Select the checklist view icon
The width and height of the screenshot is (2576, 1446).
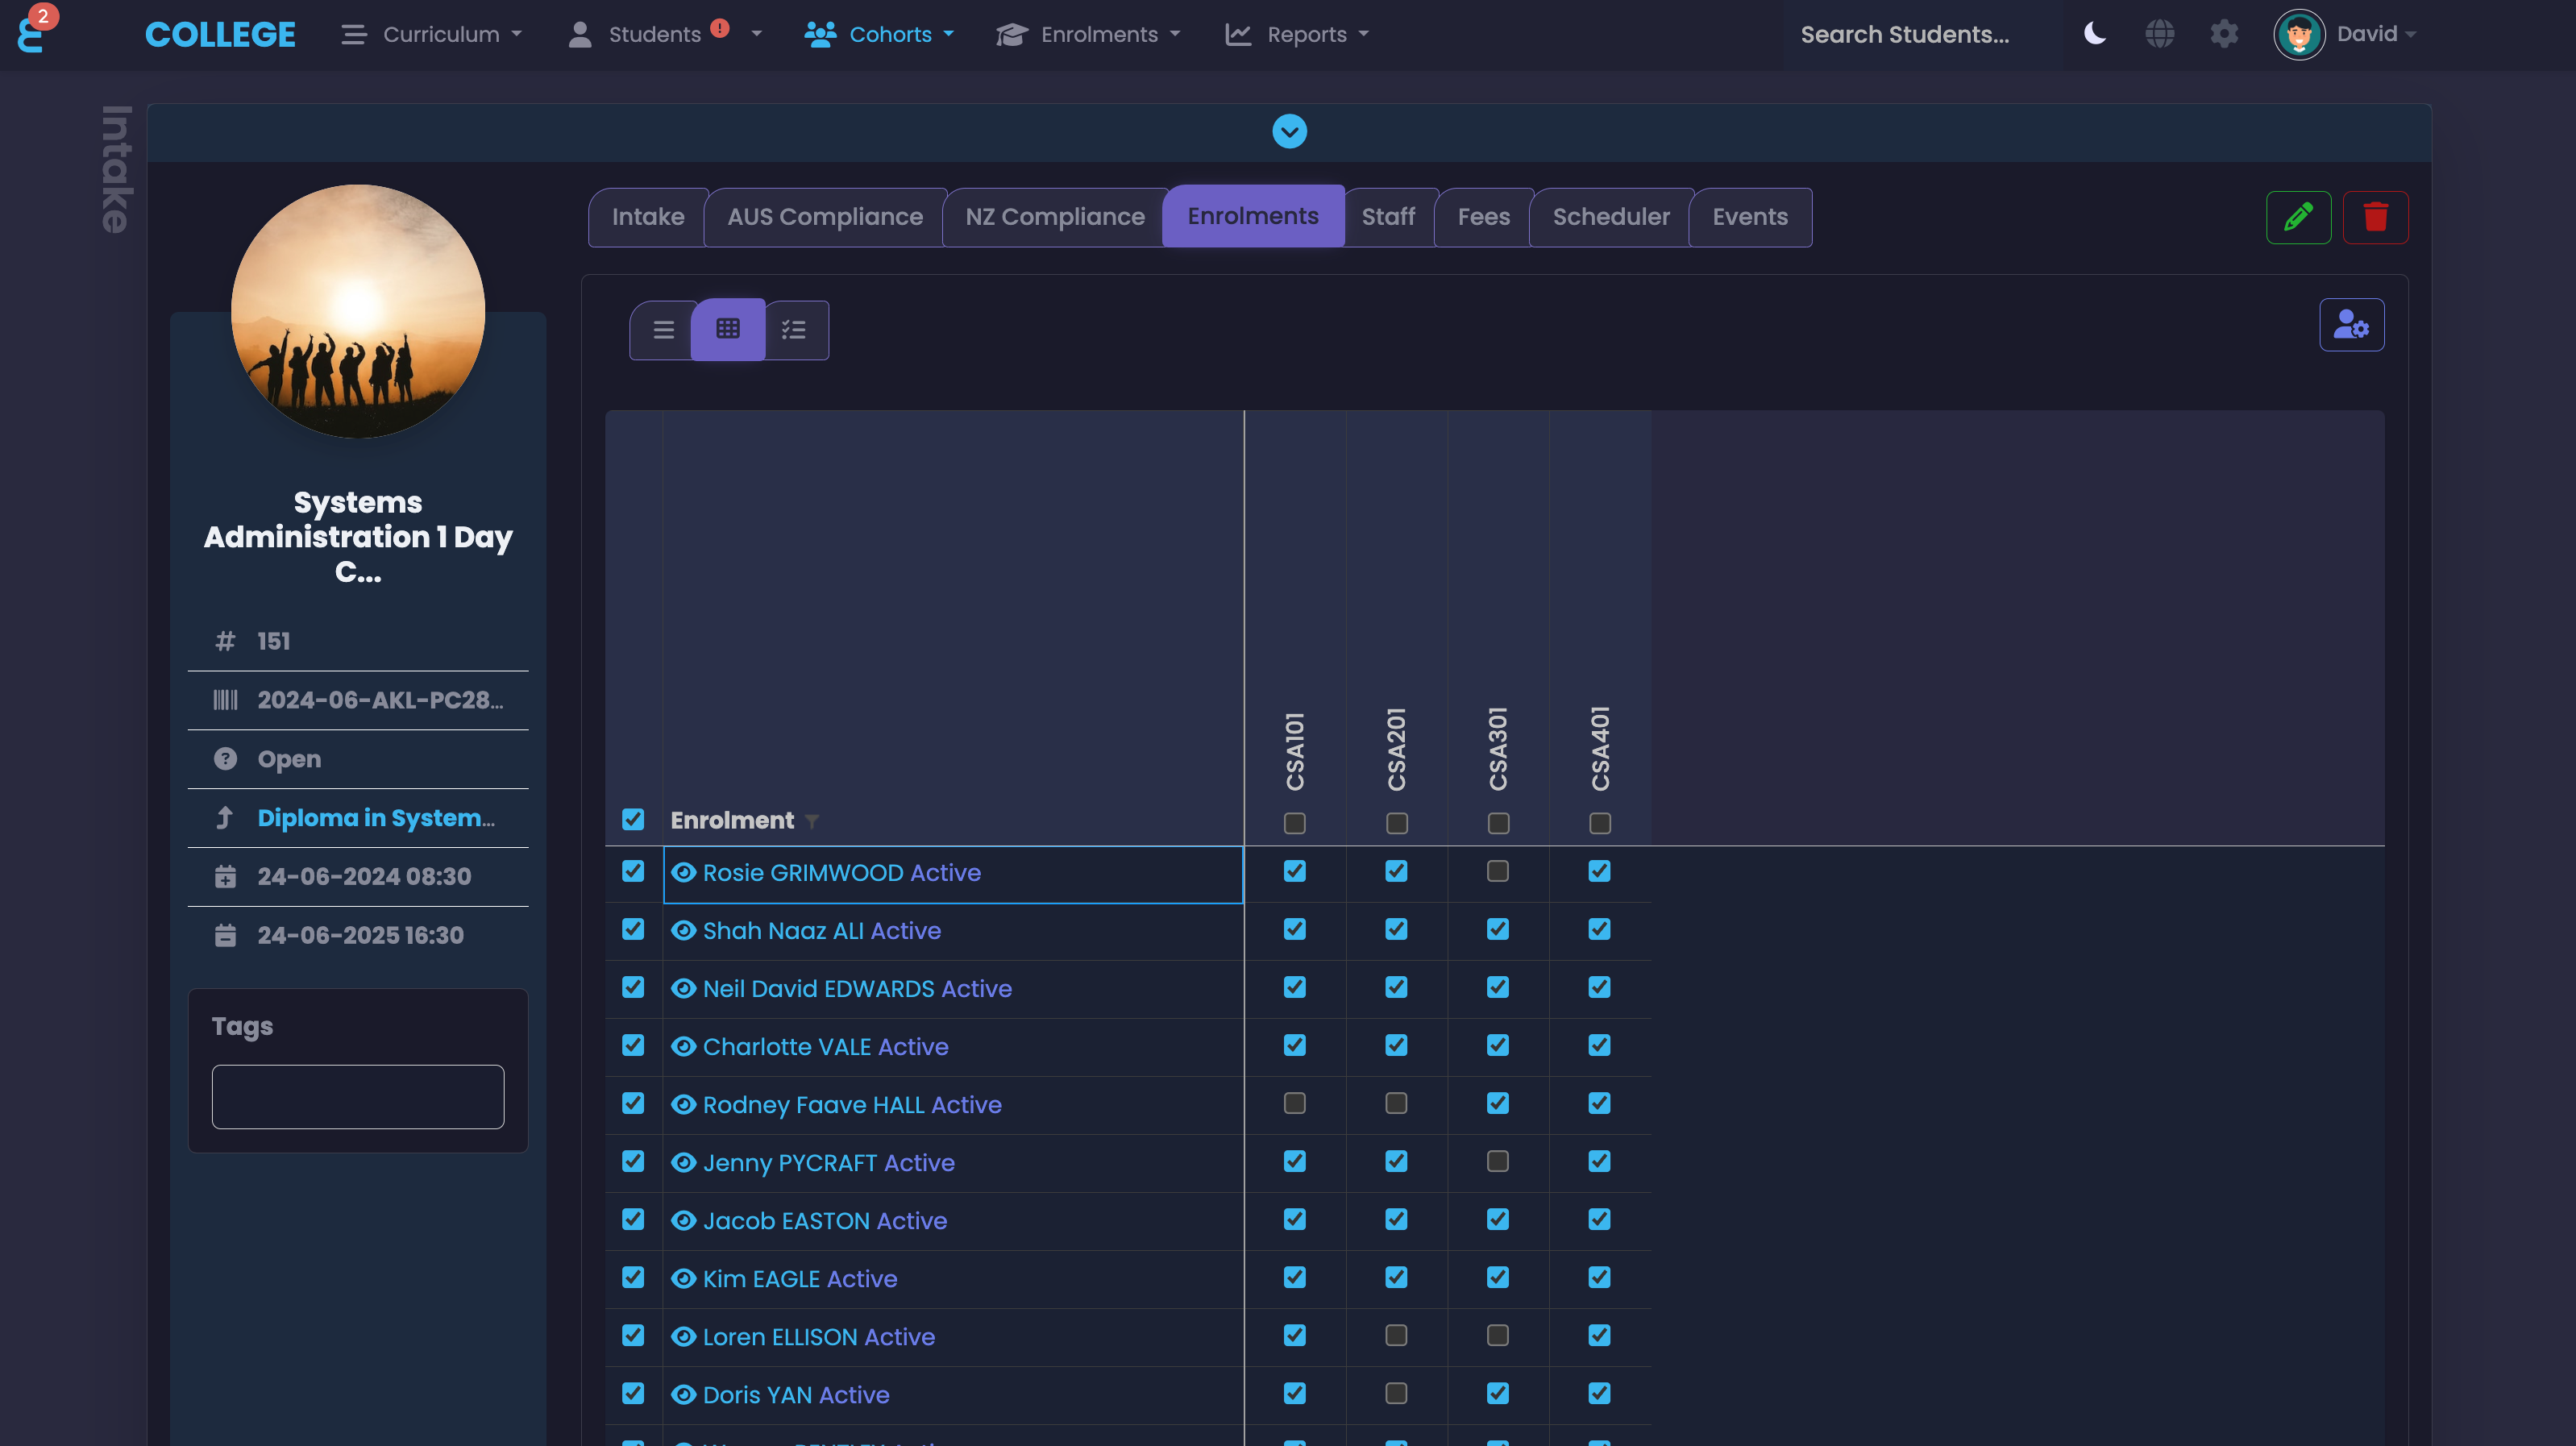click(x=794, y=330)
